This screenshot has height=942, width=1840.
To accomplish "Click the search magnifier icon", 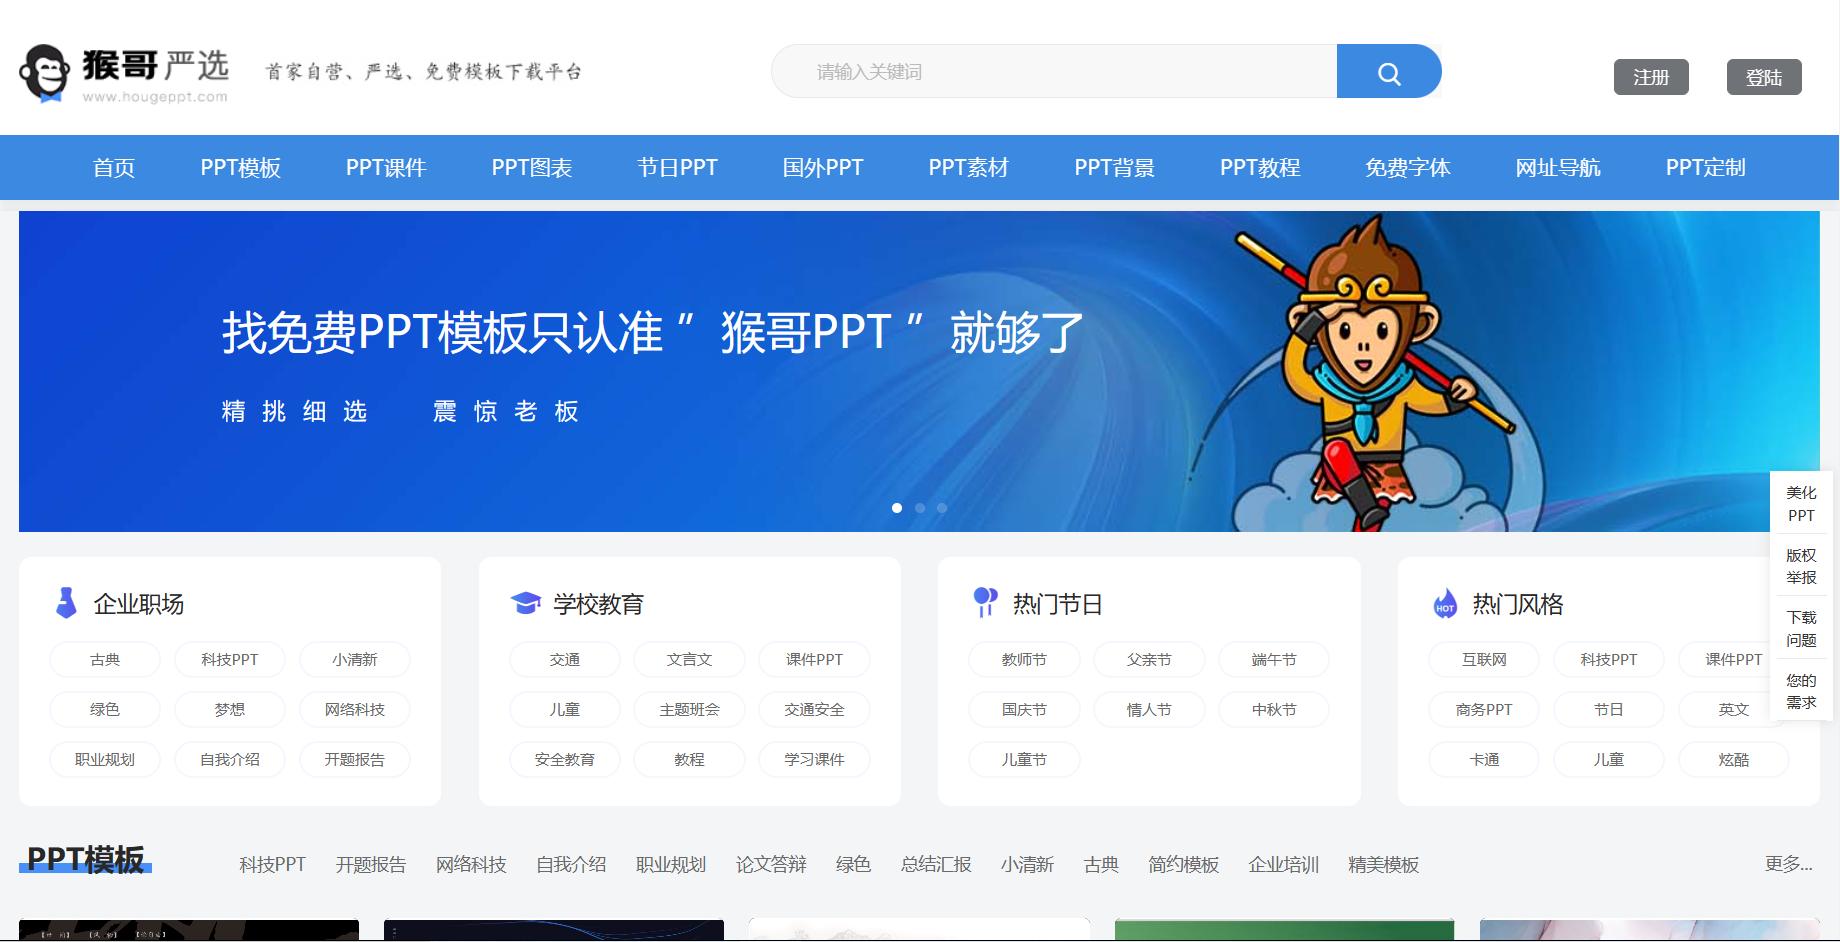I will (1389, 71).
